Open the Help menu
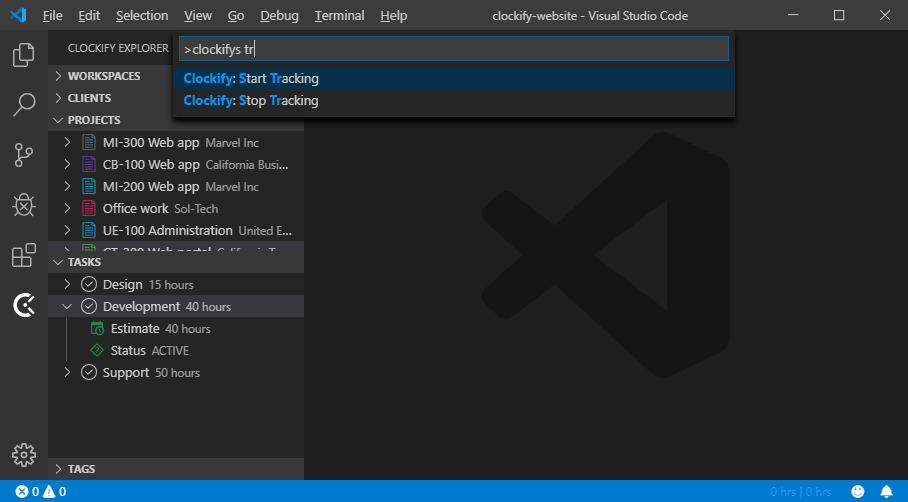The width and height of the screenshot is (908, 502). click(394, 16)
